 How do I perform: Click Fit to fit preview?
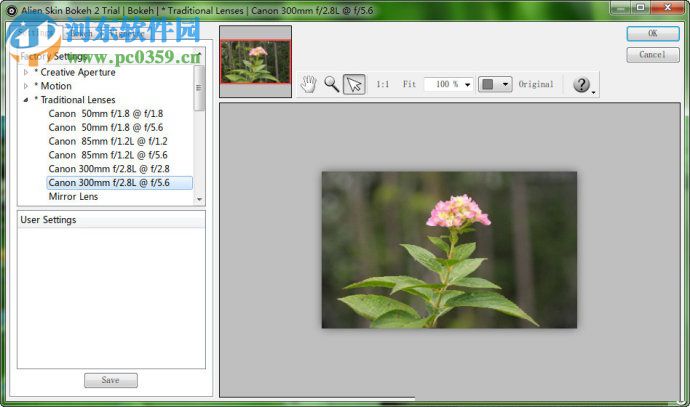[x=409, y=84]
